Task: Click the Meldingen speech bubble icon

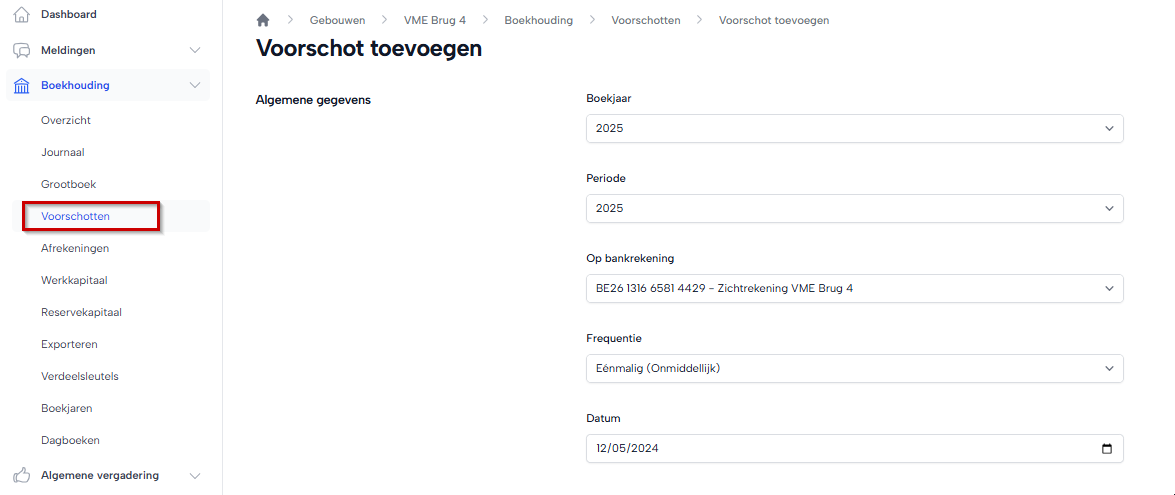Action: pos(21,50)
